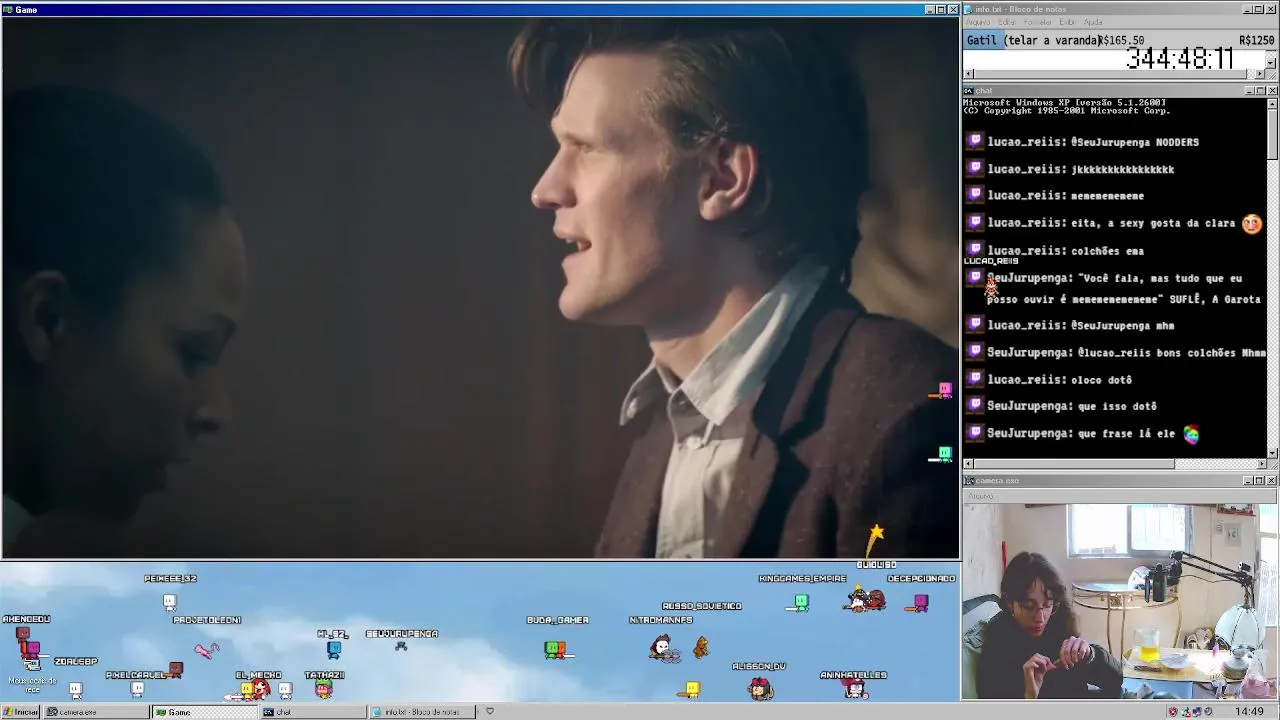The height and width of the screenshot is (720, 1280).
Task: Click rainbow heart emote after 'que frase lá ele'
Action: (x=1191, y=434)
